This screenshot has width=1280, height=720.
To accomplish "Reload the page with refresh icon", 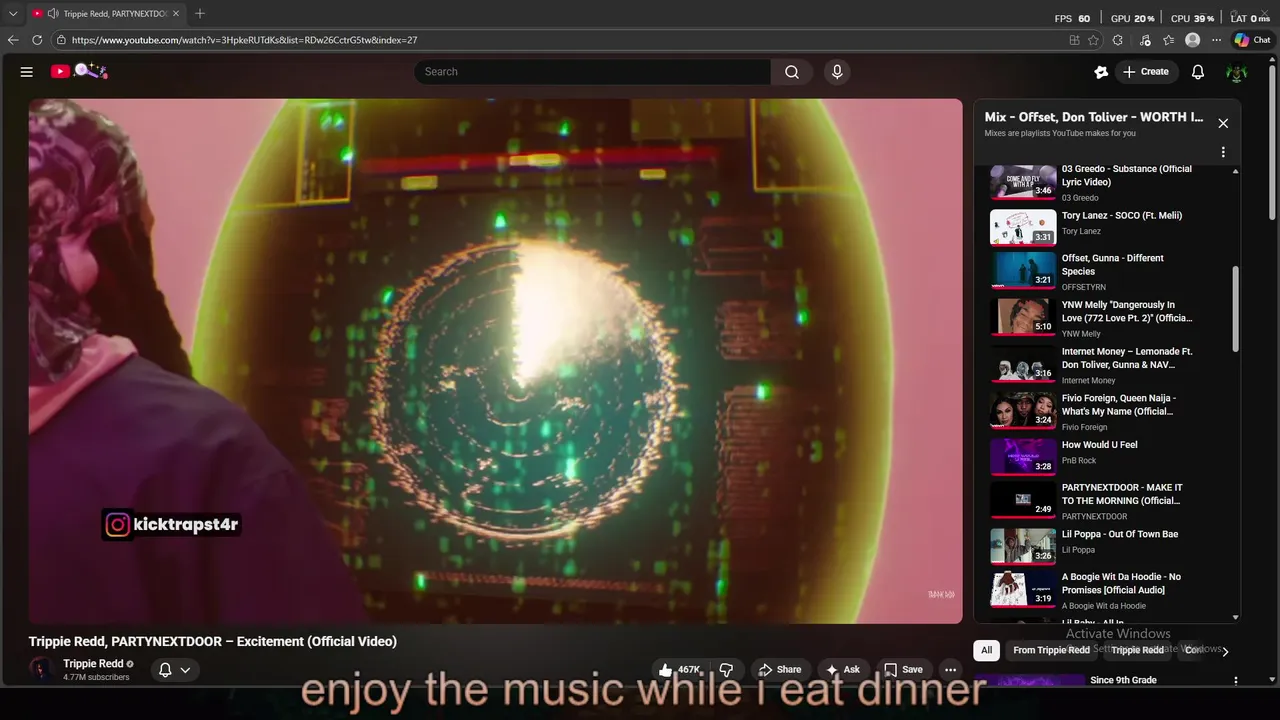I will pyautogui.click(x=37, y=40).
